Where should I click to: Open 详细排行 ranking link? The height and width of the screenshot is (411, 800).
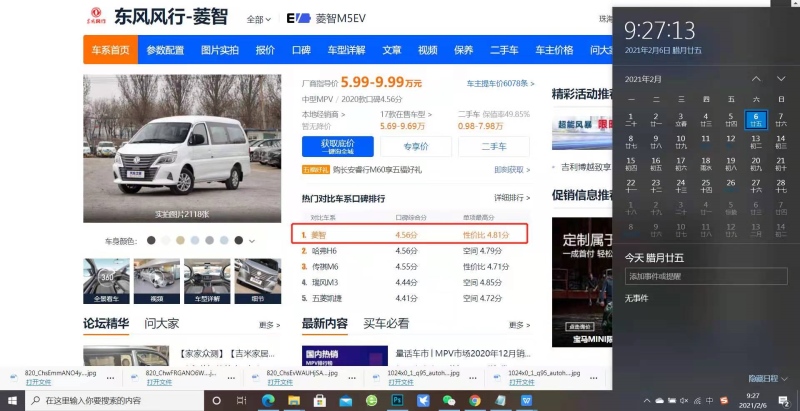click(512, 197)
